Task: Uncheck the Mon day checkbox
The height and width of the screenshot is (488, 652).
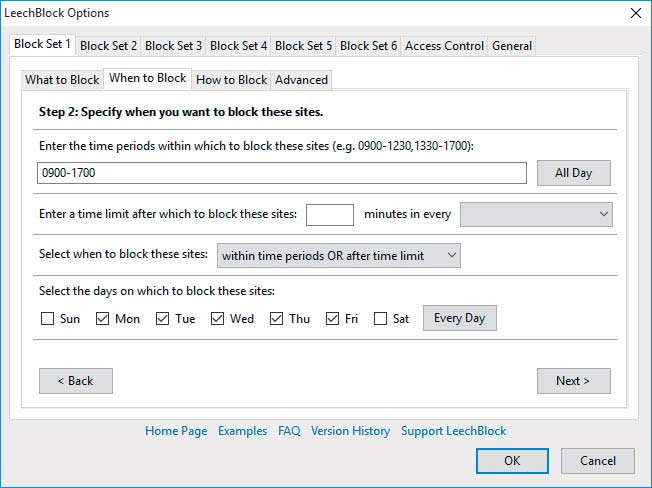Action: [x=102, y=319]
